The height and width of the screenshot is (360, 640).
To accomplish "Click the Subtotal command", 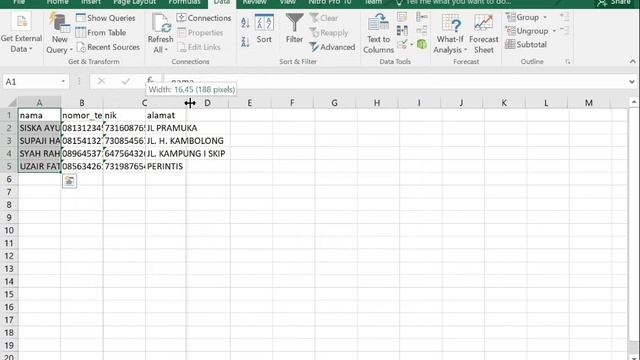I will coord(526,44).
